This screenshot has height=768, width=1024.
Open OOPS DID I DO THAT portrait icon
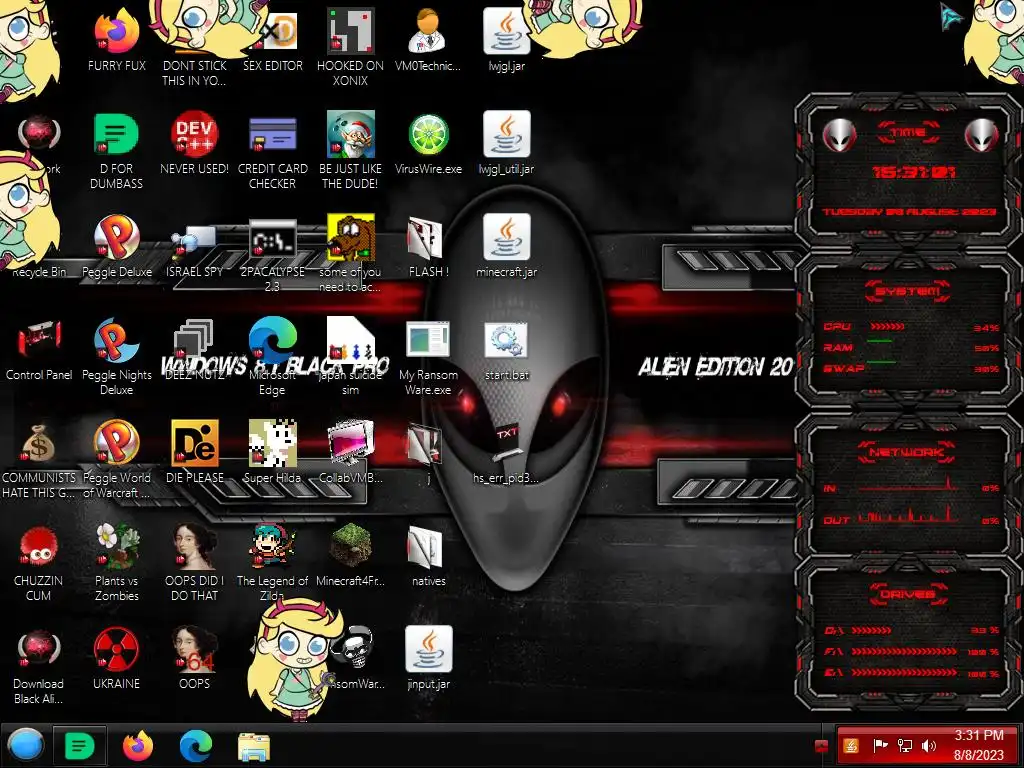[195, 546]
